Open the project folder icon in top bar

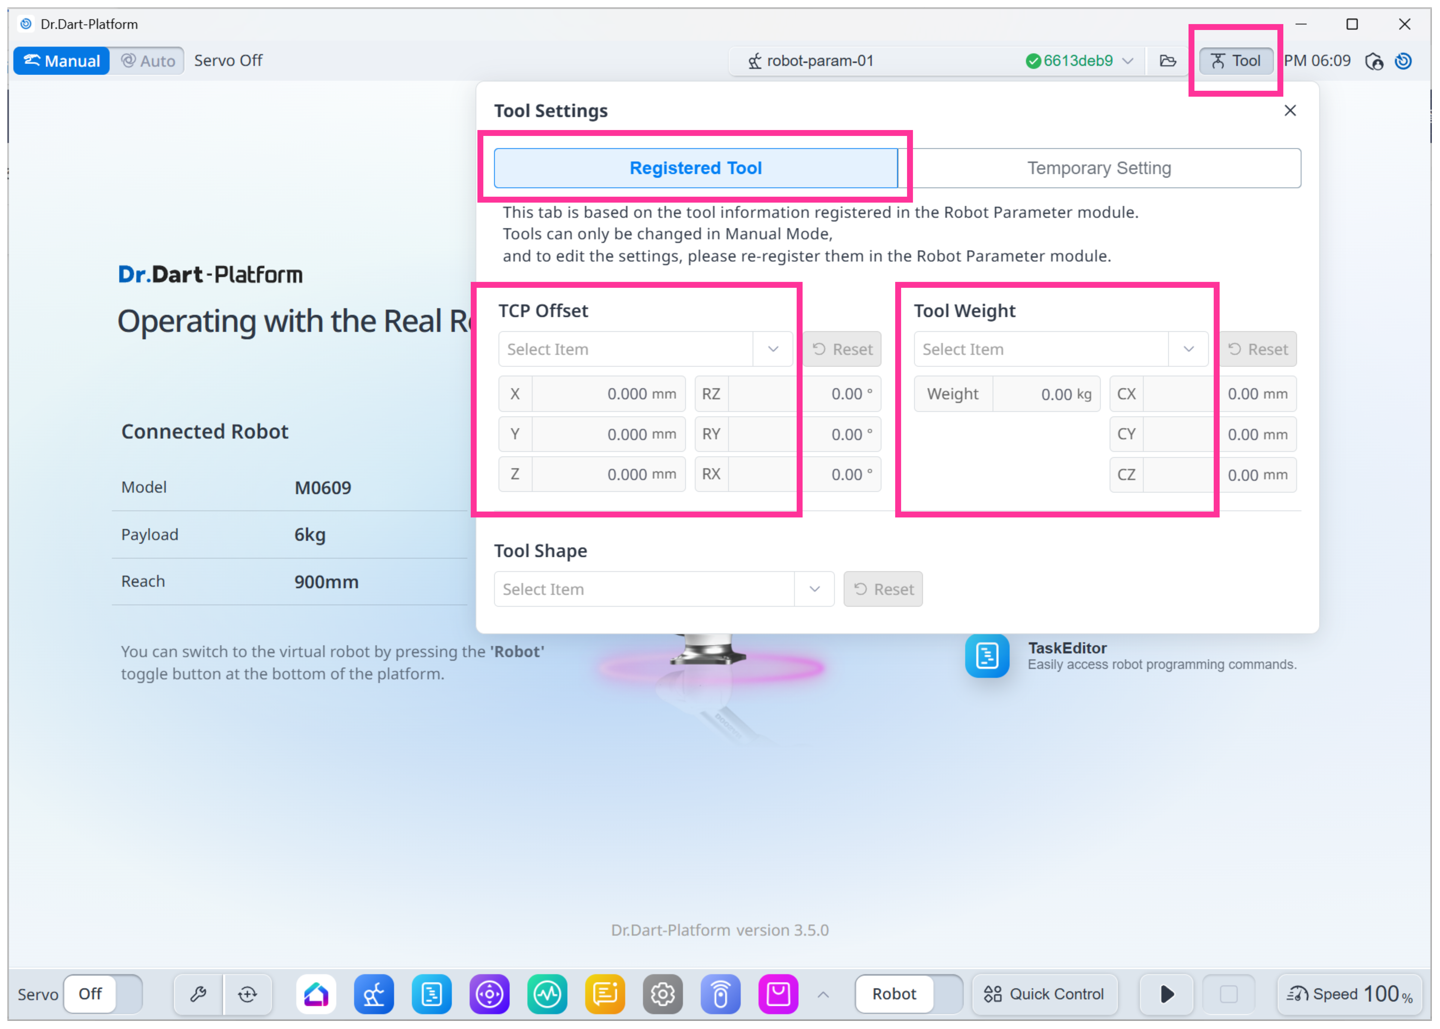coord(1168,61)
